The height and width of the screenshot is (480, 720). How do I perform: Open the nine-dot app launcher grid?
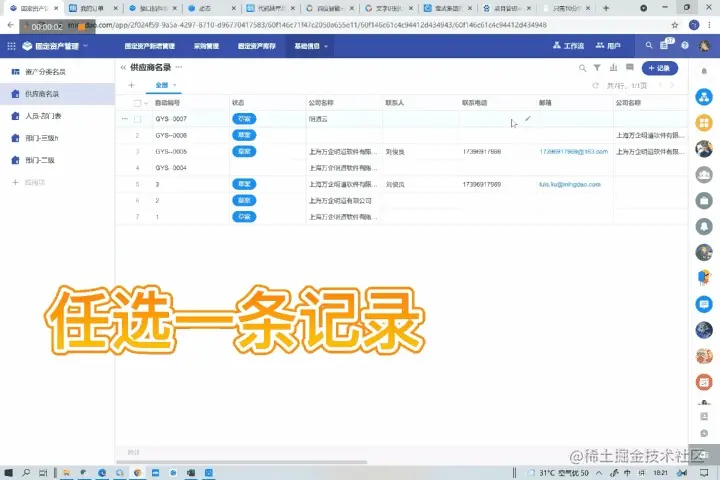[x=11, y=46]
